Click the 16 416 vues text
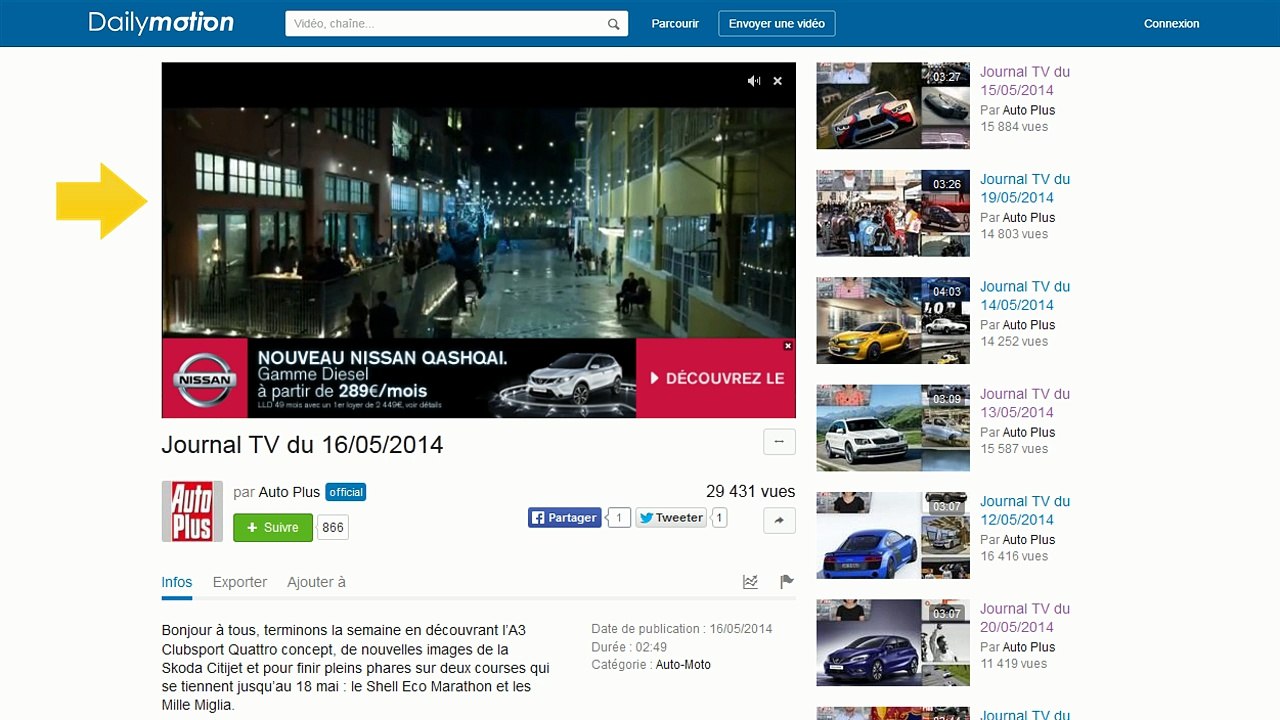This screenshot has height=720, width=1280. click(1014, 556)
